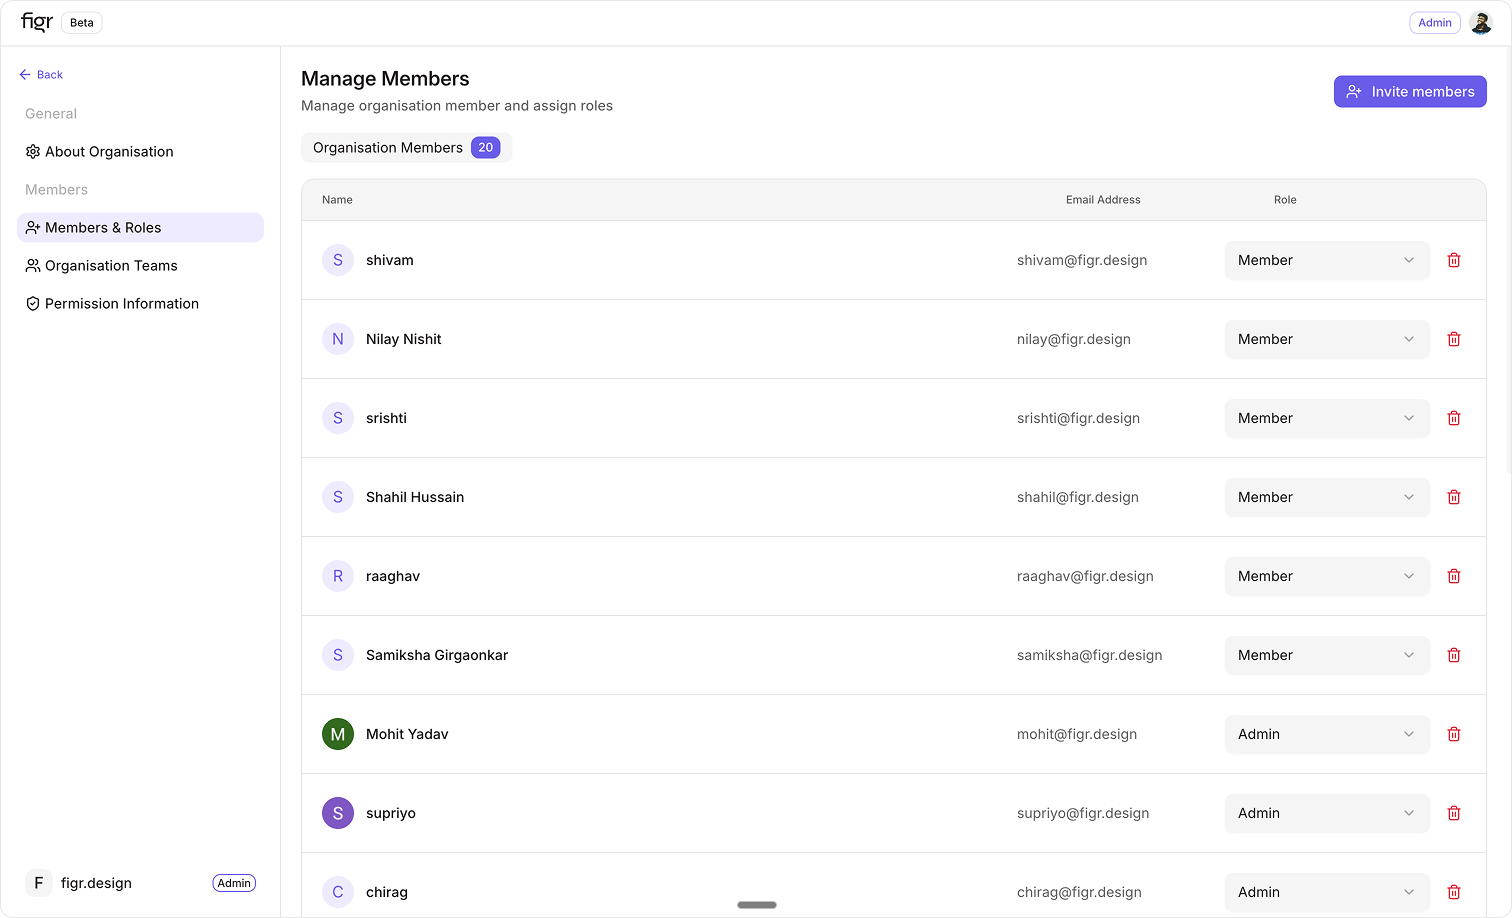1512x918 pixels.
Task: Click email nilay@figr.design
Action: [1074, 339]
